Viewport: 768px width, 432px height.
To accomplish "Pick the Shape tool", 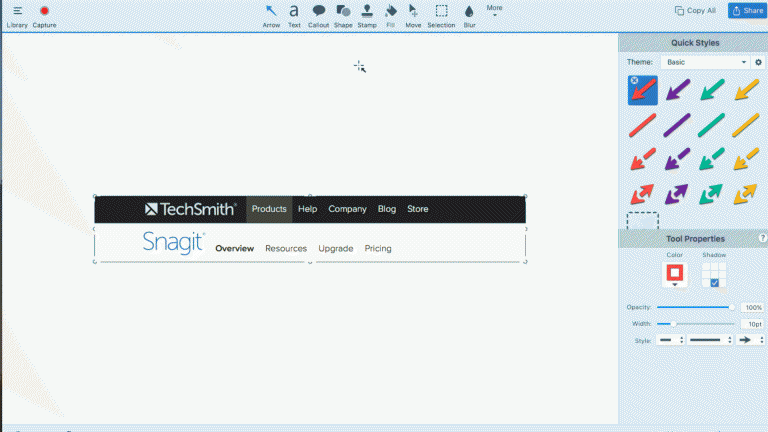I will pos(343,16).
